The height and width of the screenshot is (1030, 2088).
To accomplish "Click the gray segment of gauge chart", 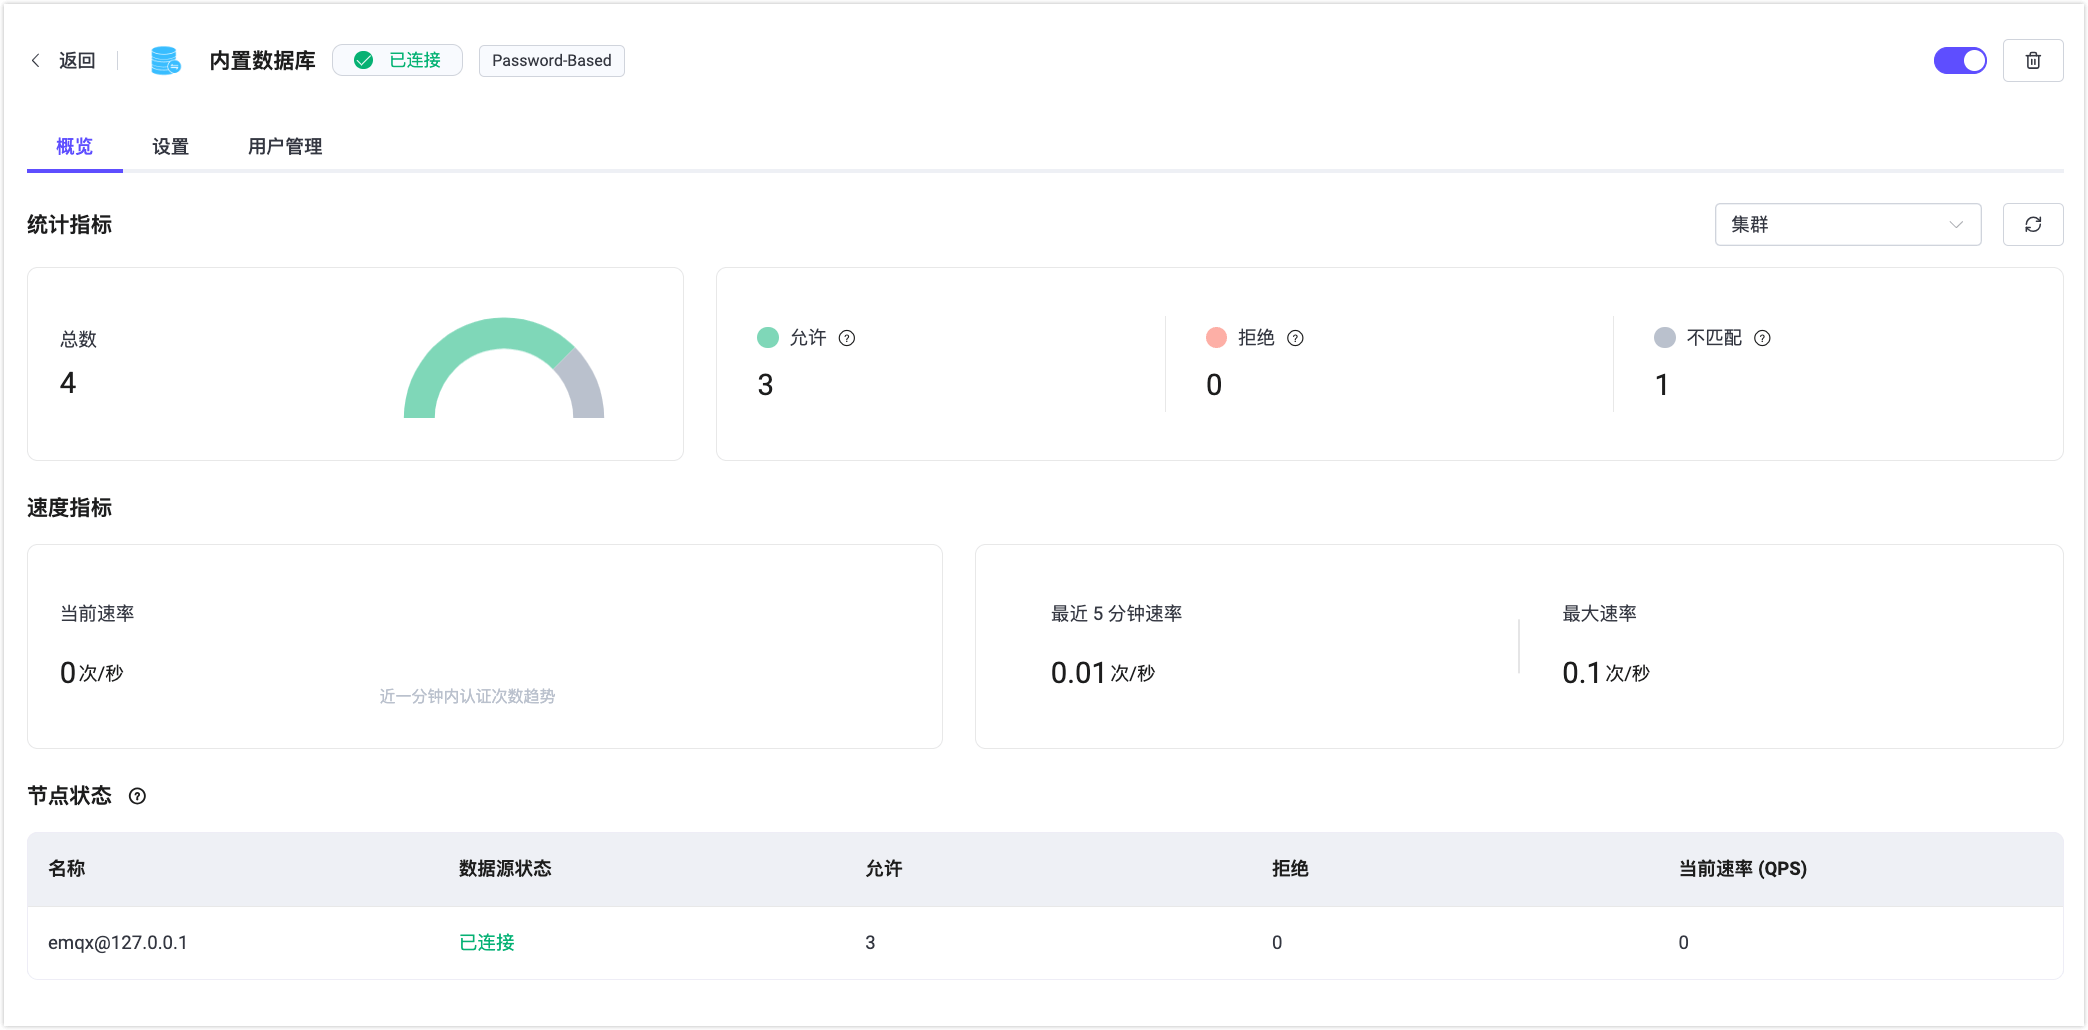I will (583, 385).
